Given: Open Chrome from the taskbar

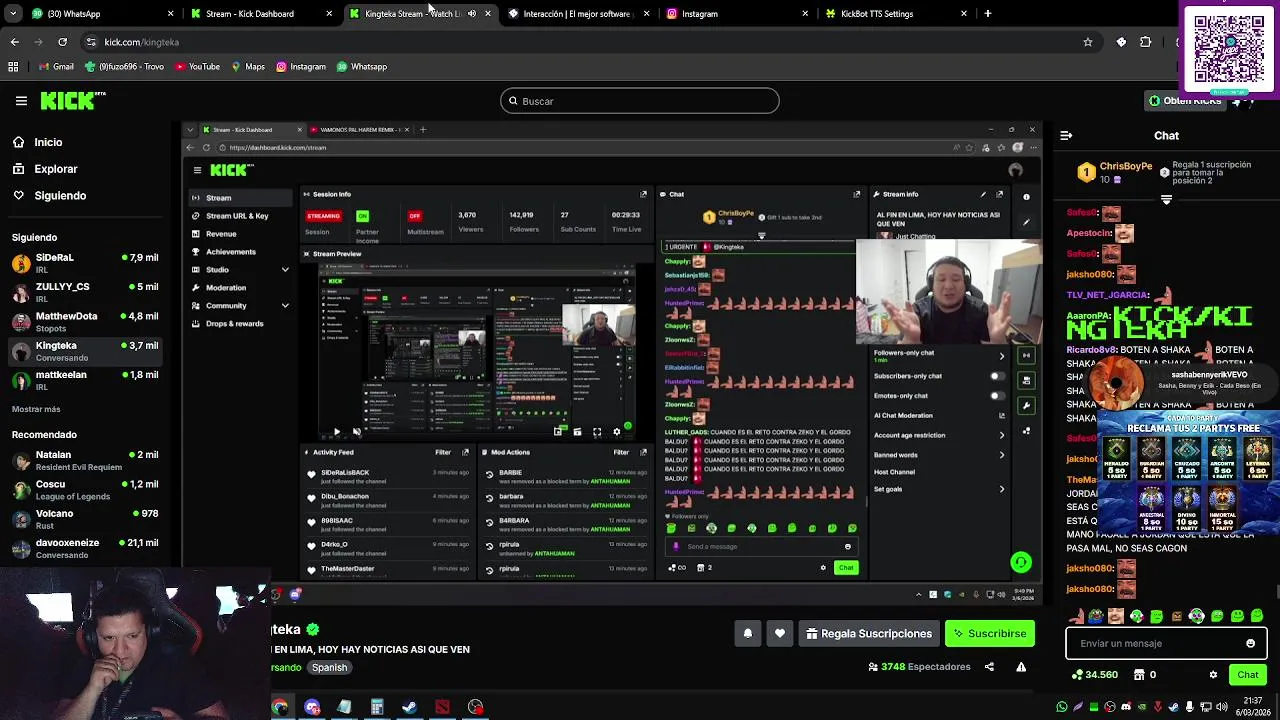Looking at the screenshot, I should (x=279, y=707).
